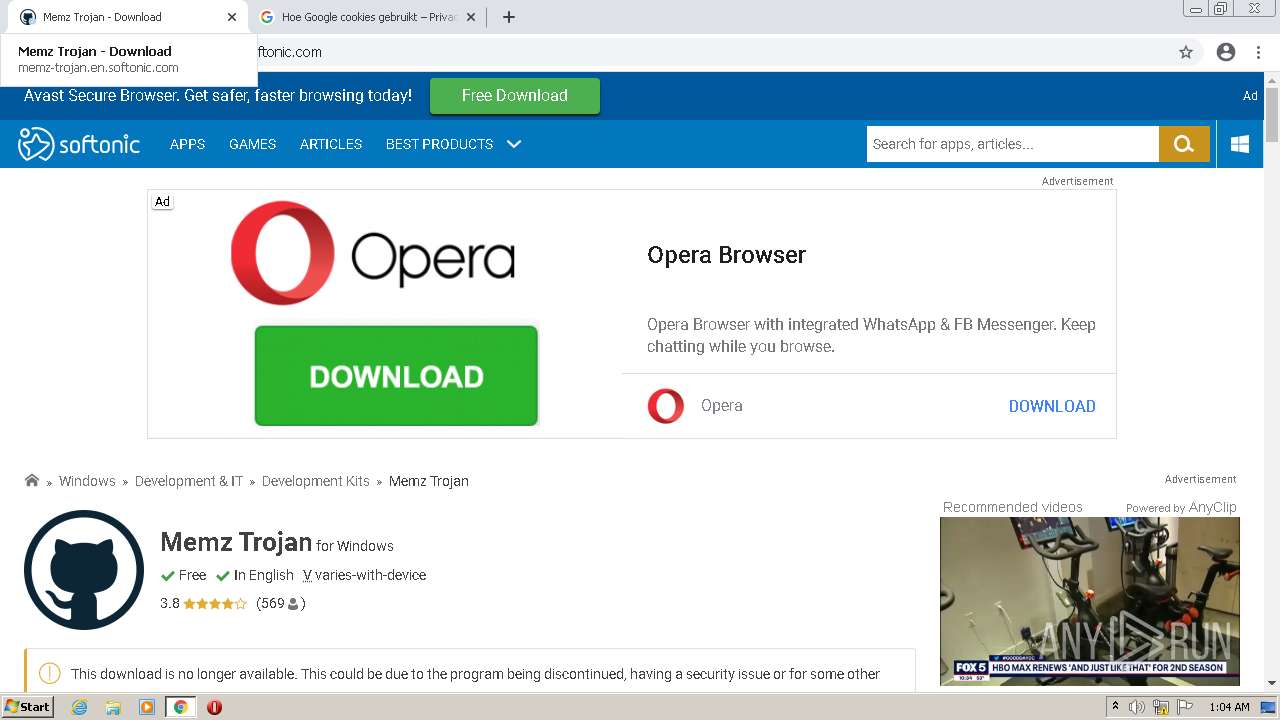This screenshot has height=720, width=1280.
Task: Open the Chrome profile avatar icon
Action: 1226,52
